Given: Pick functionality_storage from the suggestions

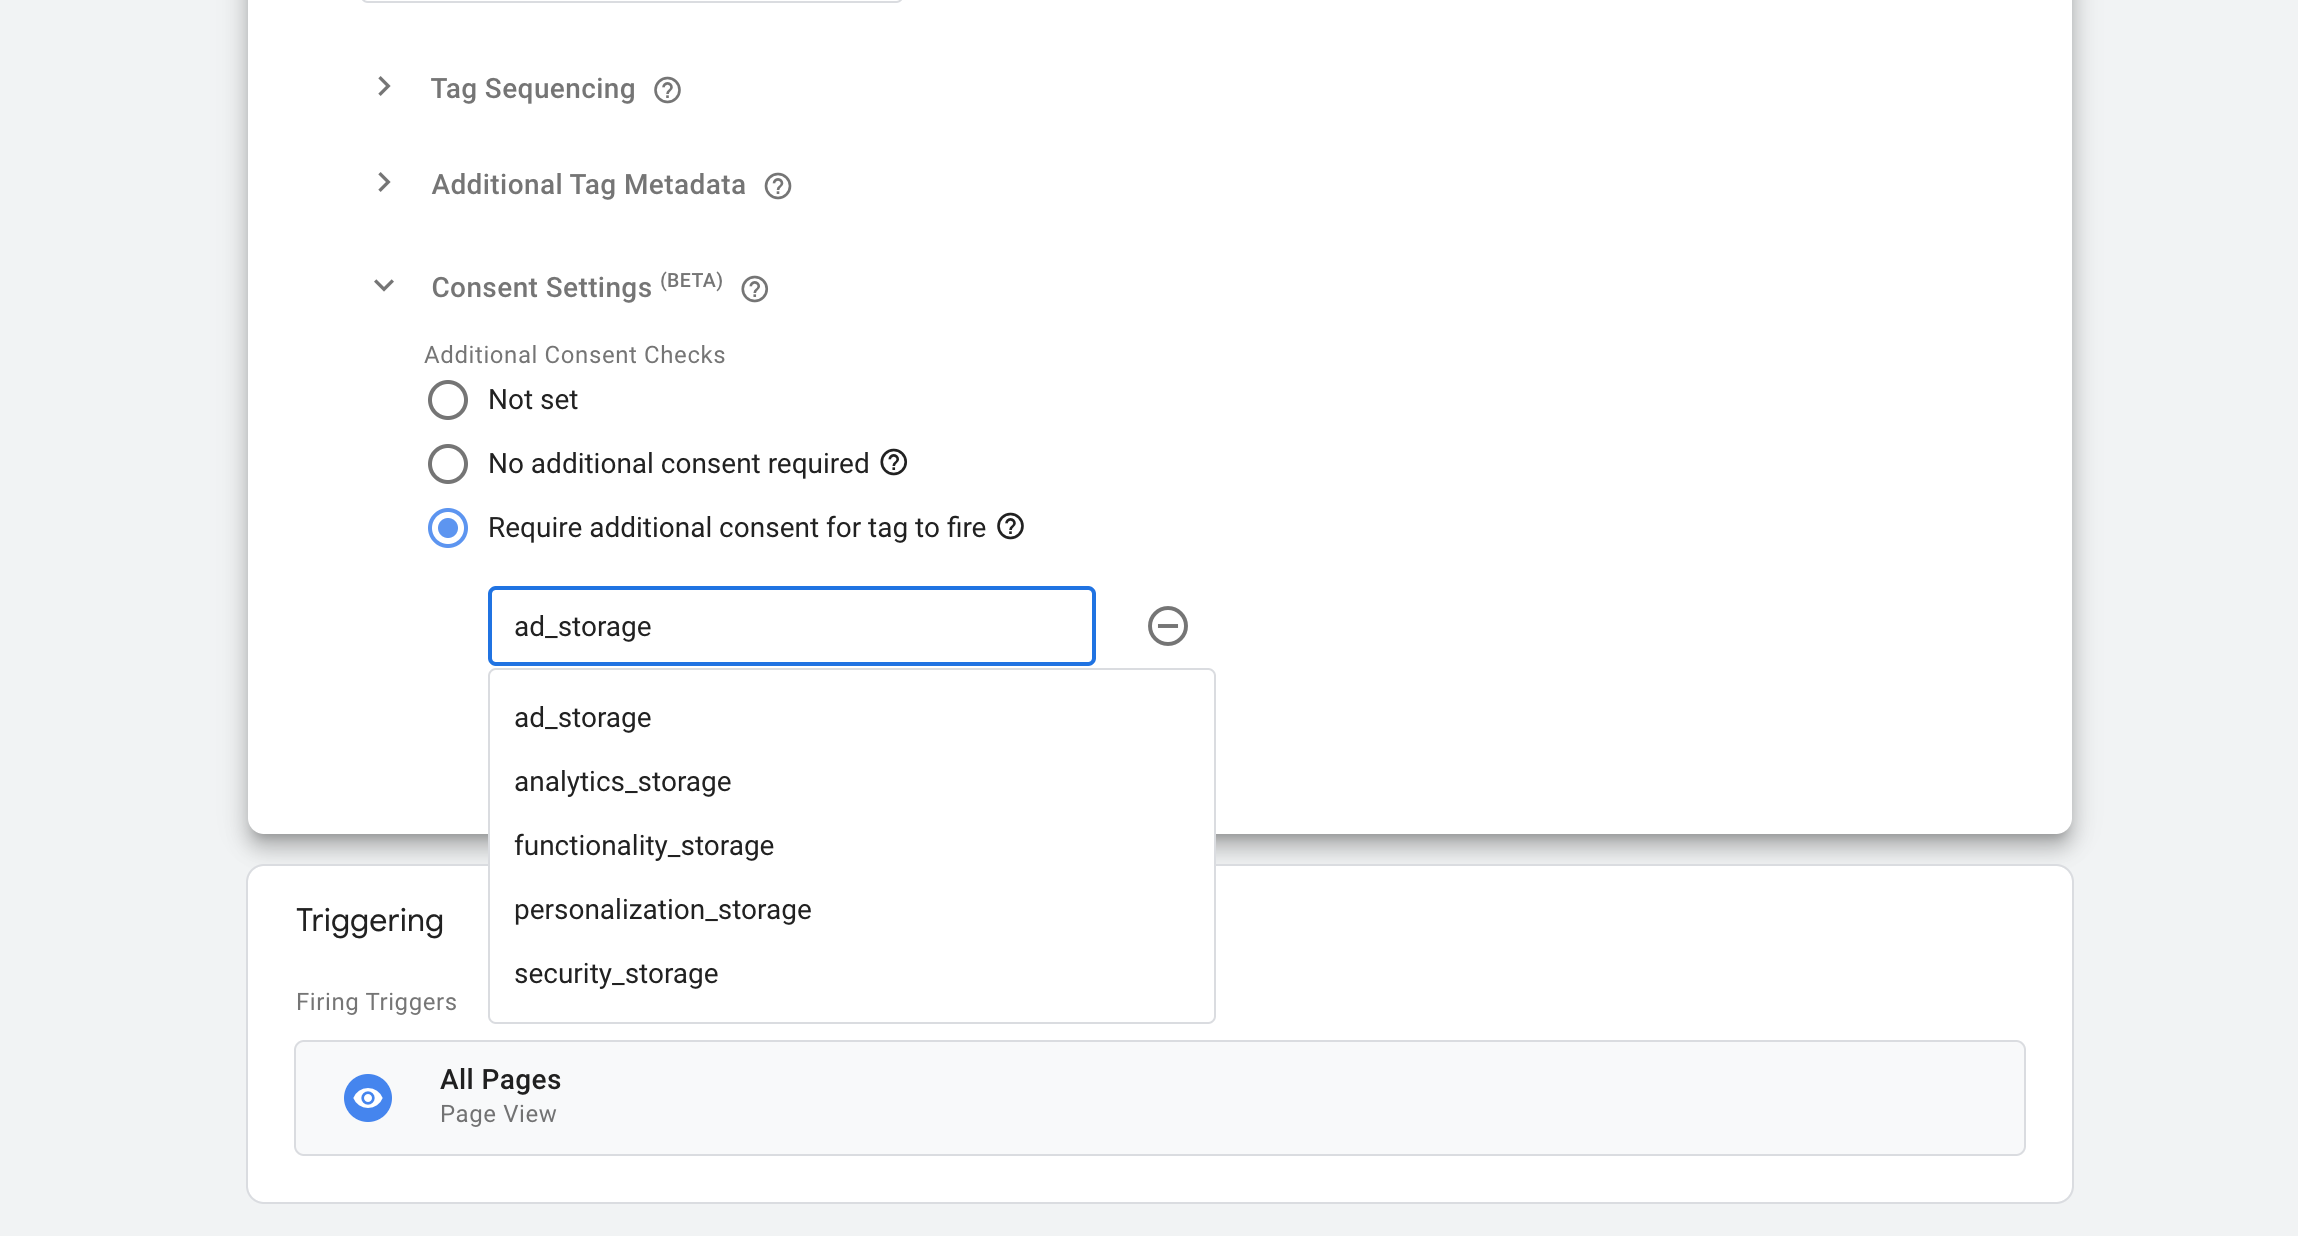Looking at the screenshot, I should (643, 846).
